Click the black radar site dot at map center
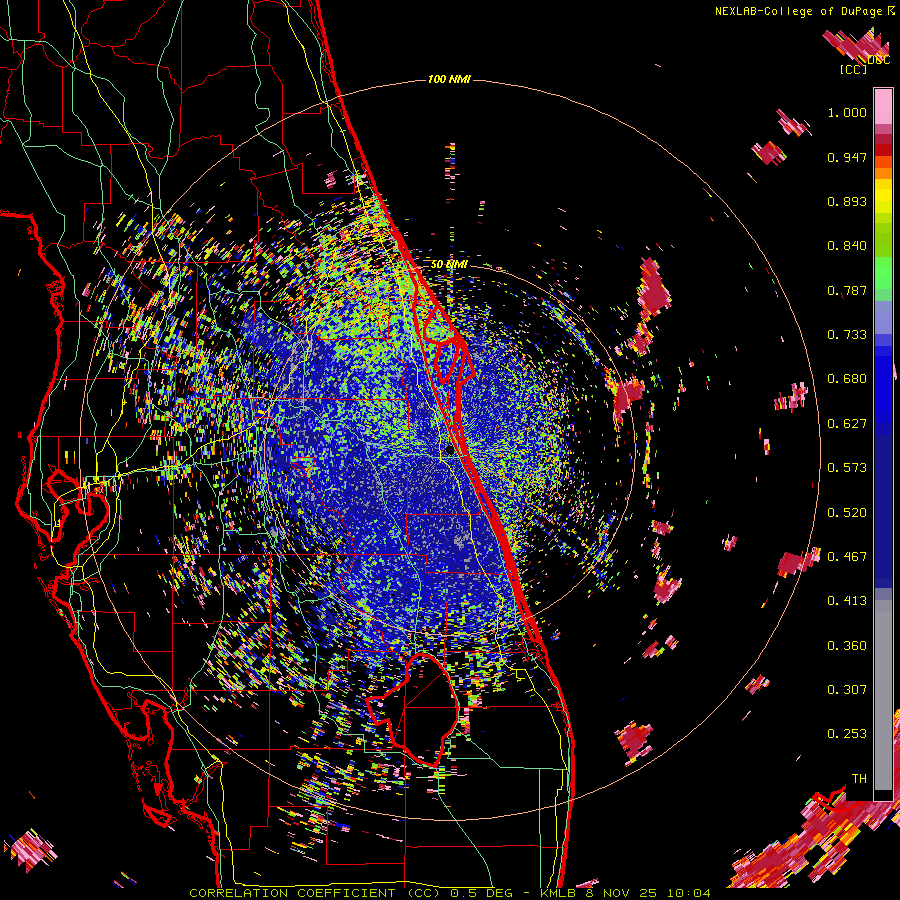Image resolution: width=900 pixels, height=900 pixels. click(x=449, y=451)
